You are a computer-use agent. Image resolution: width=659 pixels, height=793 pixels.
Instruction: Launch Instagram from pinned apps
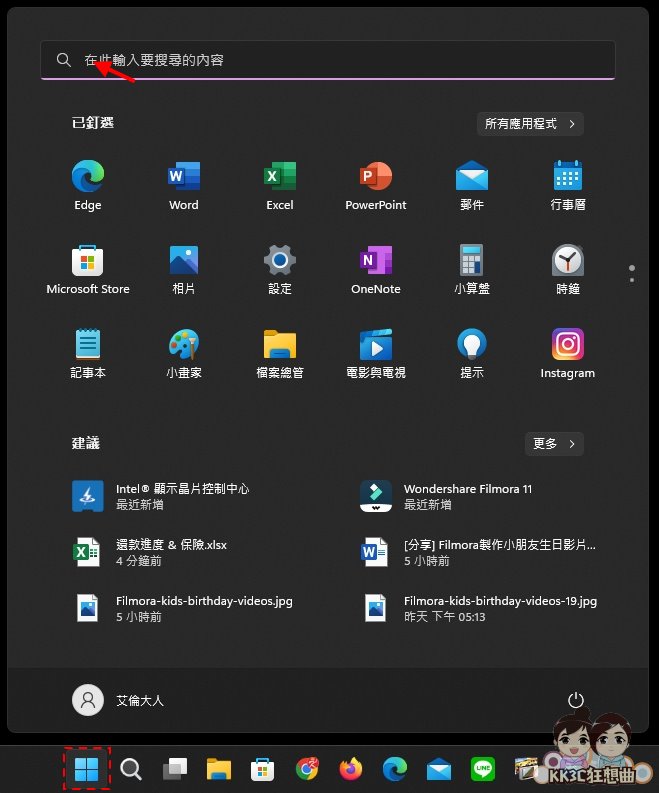(x=568, y=353)
